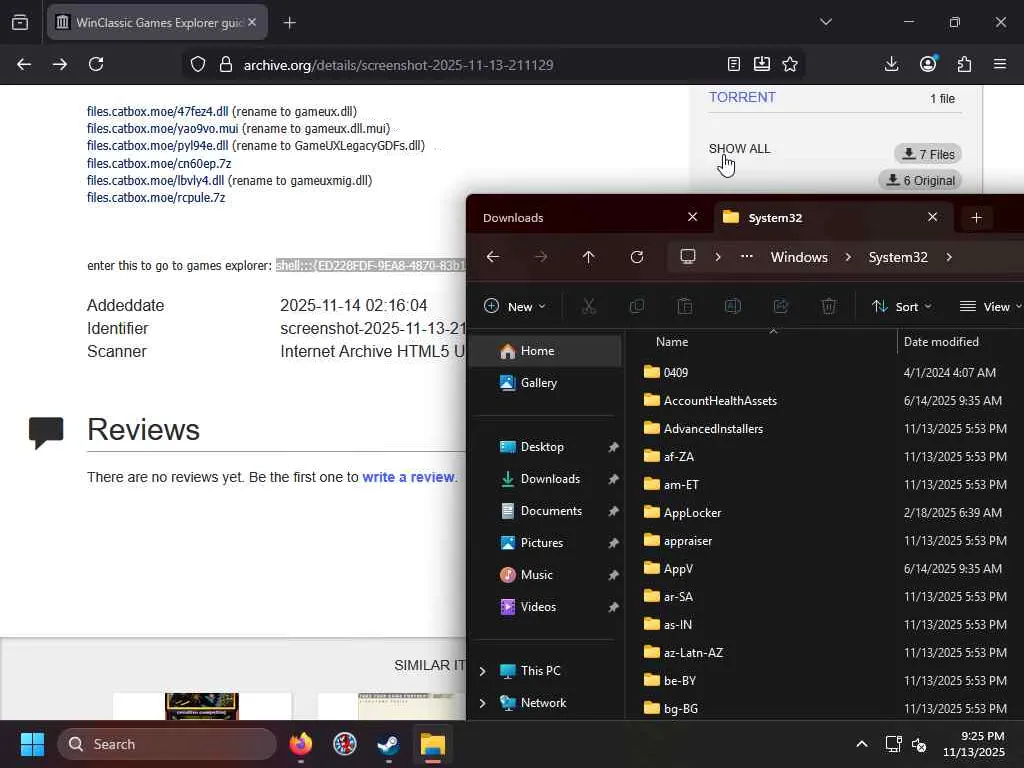
Task: Click files.catbox.moe/rcpule.7z link
Action: coord(156,197)
